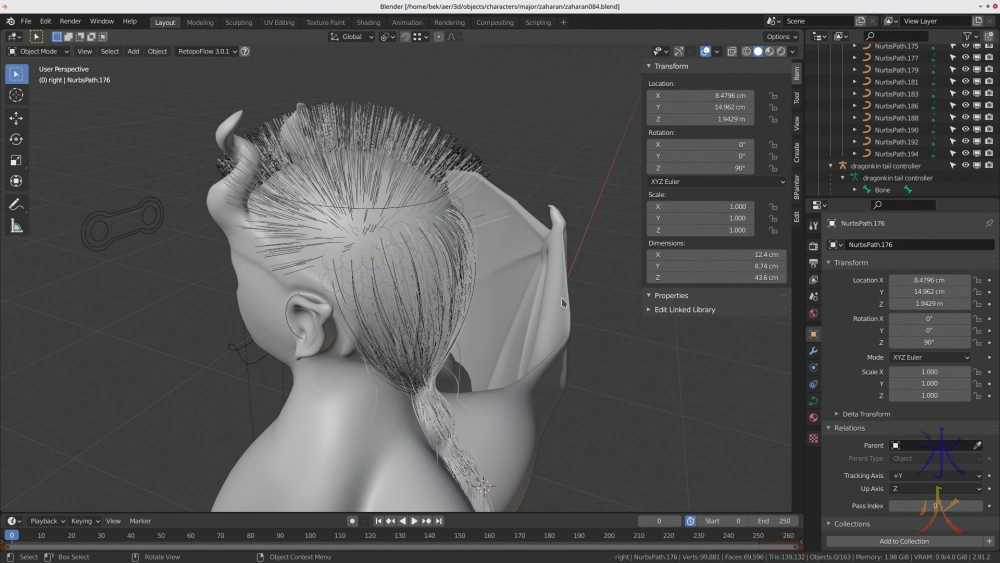
Task: Open the Modifiers wrench properties tab
Action: tap(813, 351)
